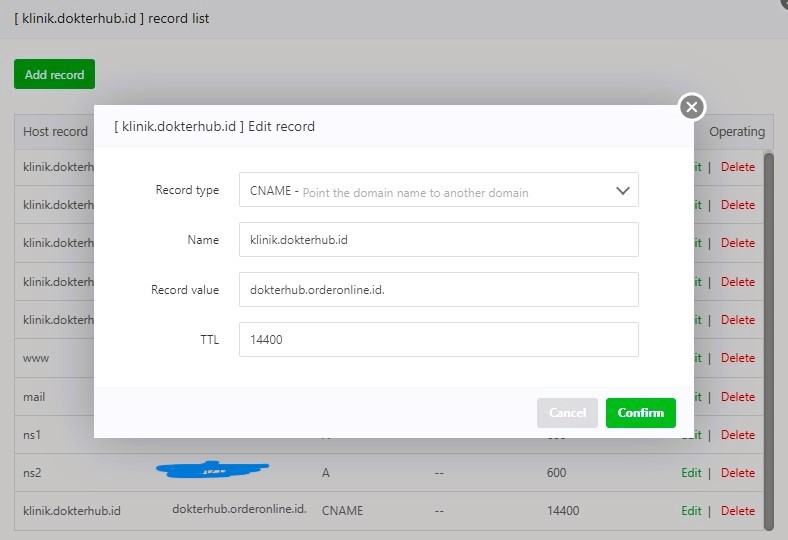This screenshot has width=788, height=540.
Task: Click the TTL input field
Action: point(438,339)
